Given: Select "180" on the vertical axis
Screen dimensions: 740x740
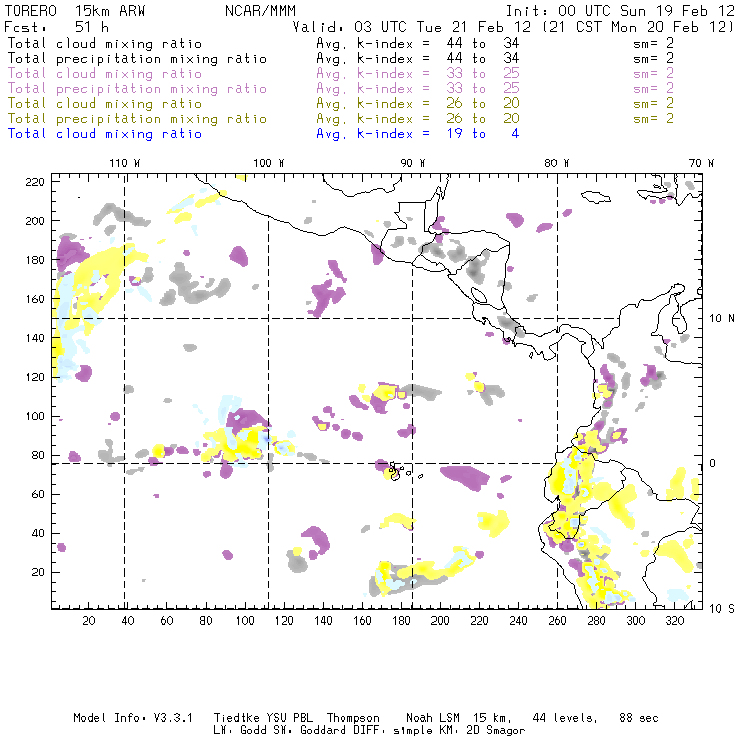Looking at the screenshot, I should [35, 261].
